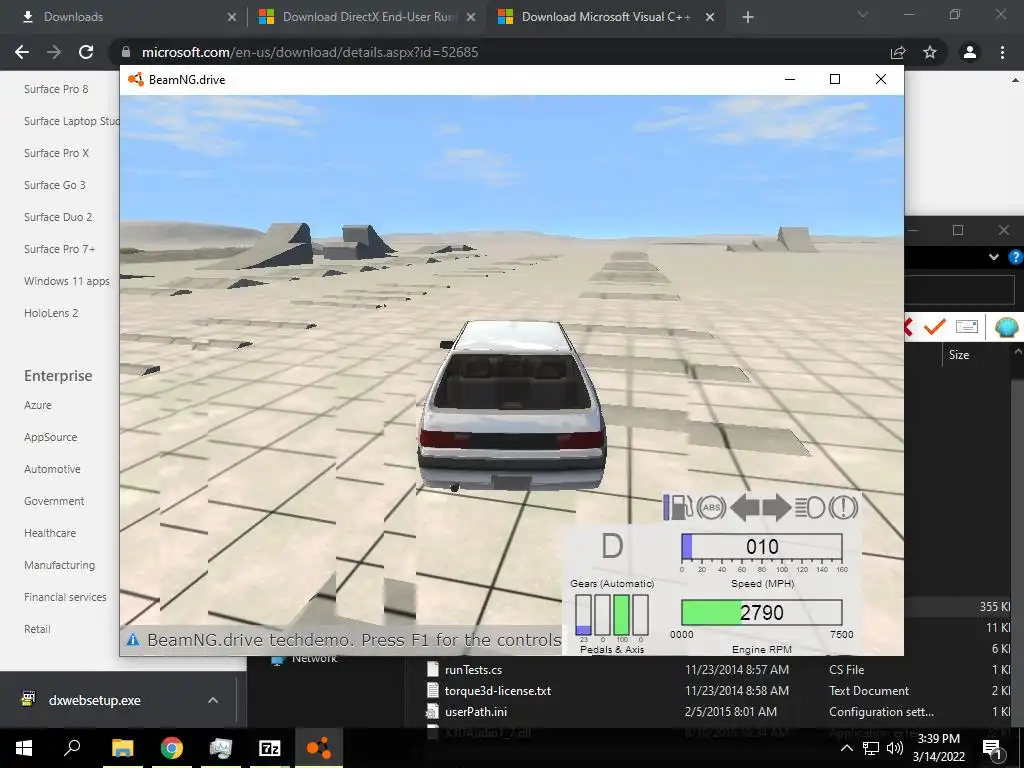Open Automotive link
1024x768 pixels.
click(x=52, y=469)
